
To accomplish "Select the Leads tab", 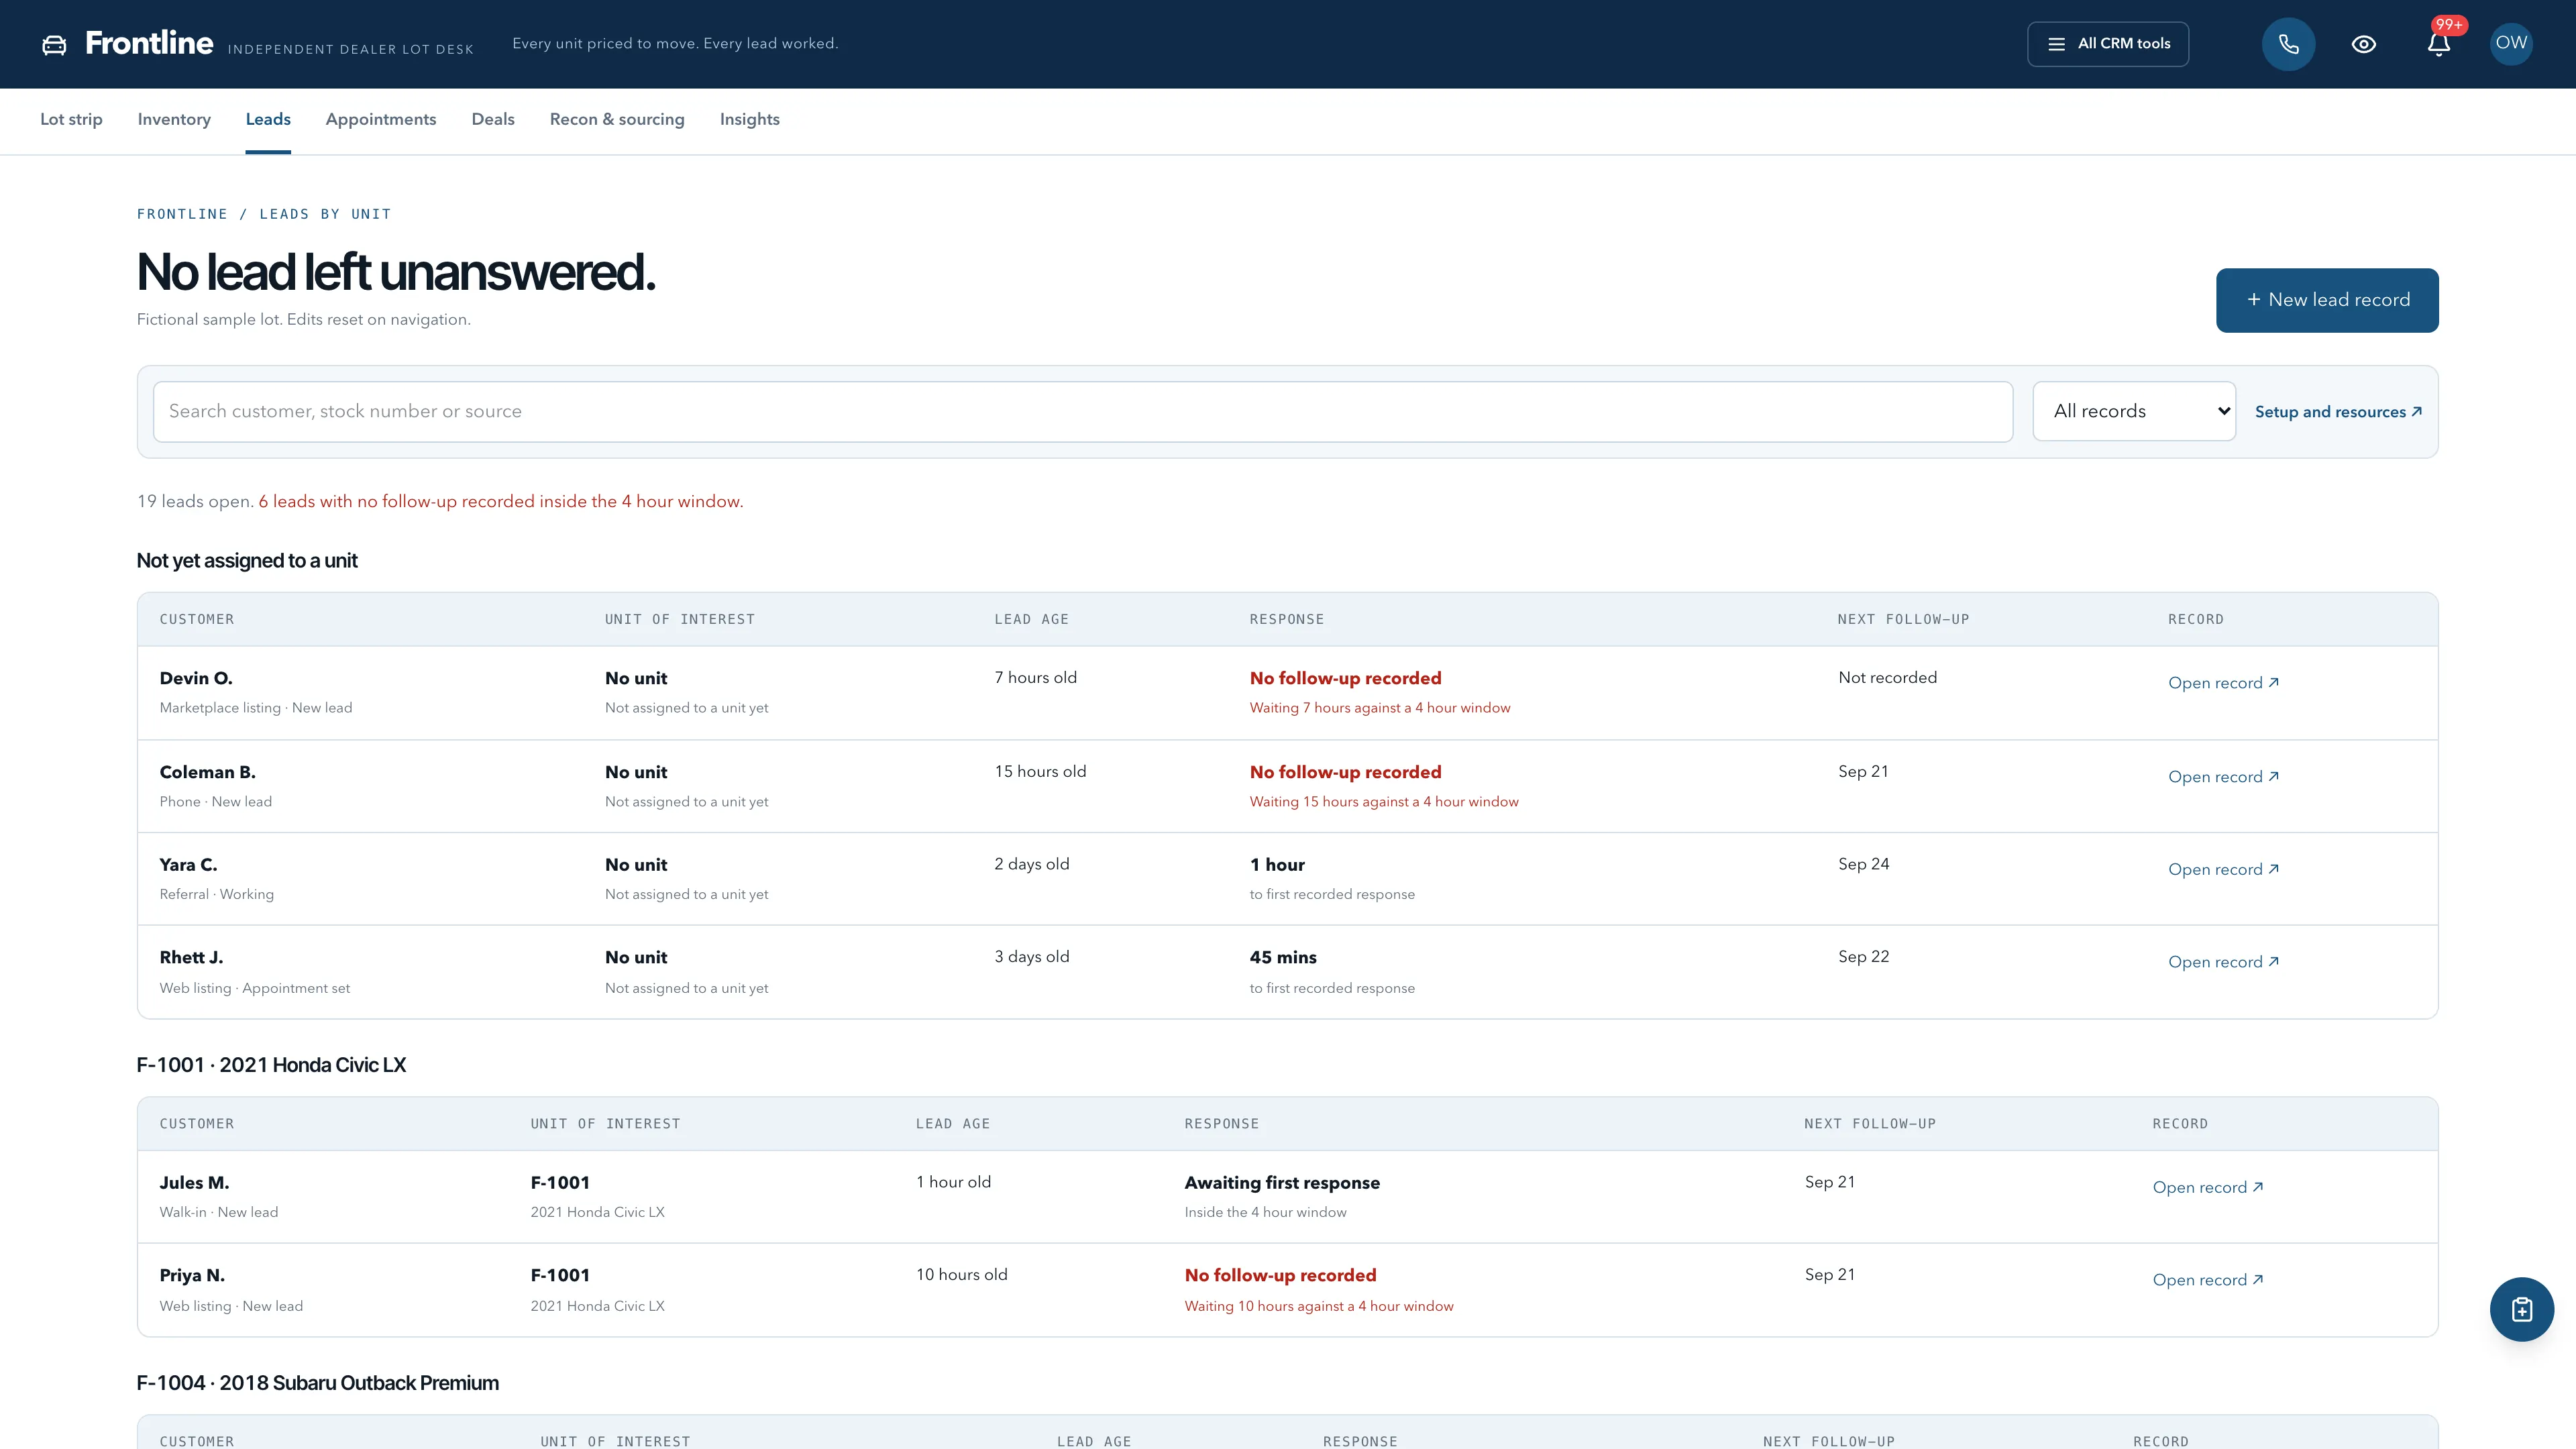I will (x=268, y=120).
